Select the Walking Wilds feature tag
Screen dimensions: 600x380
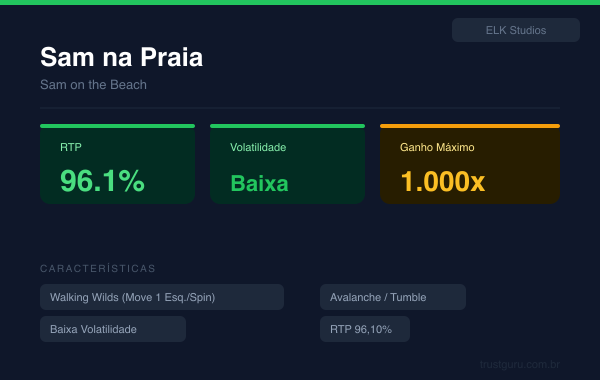162,297
